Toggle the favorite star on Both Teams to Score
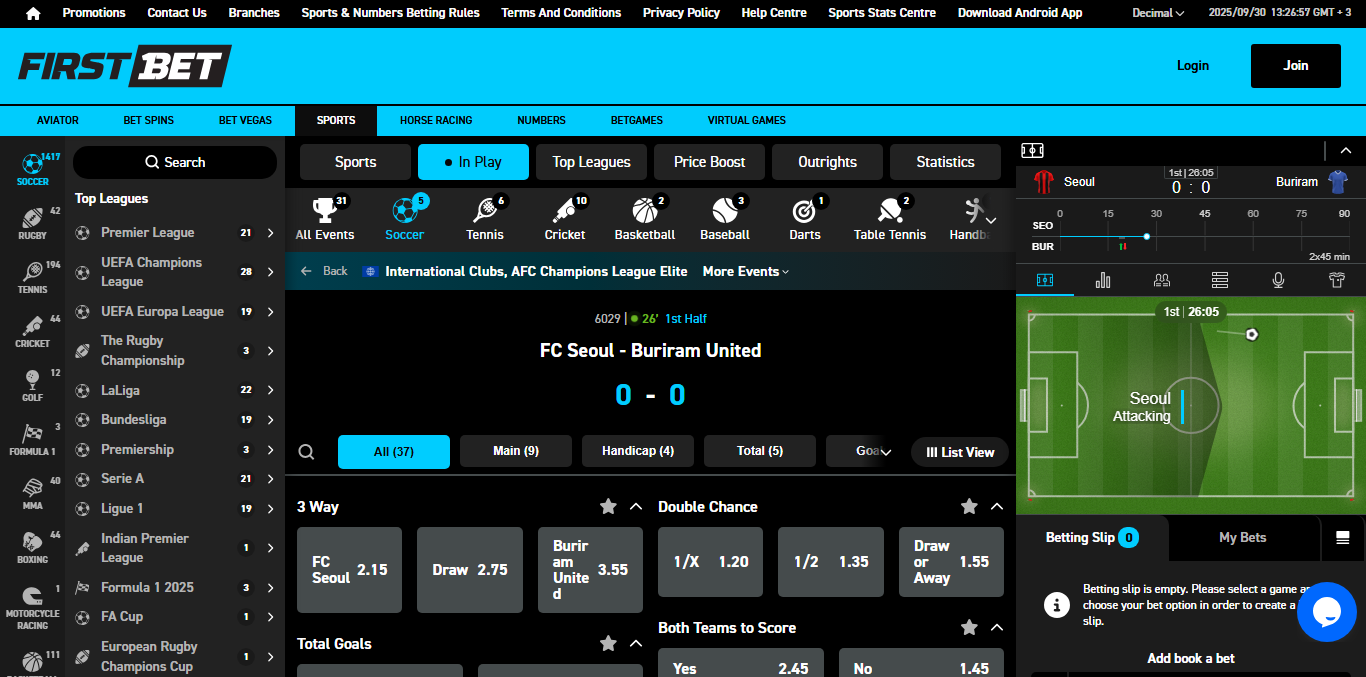 point(969,628)
